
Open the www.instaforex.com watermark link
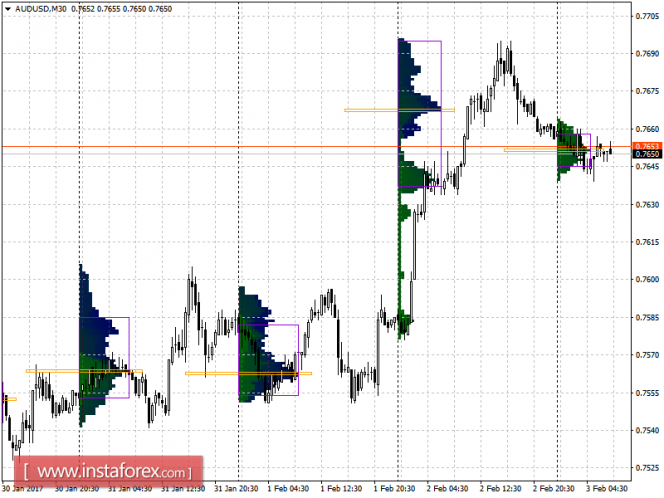[109, 471]
